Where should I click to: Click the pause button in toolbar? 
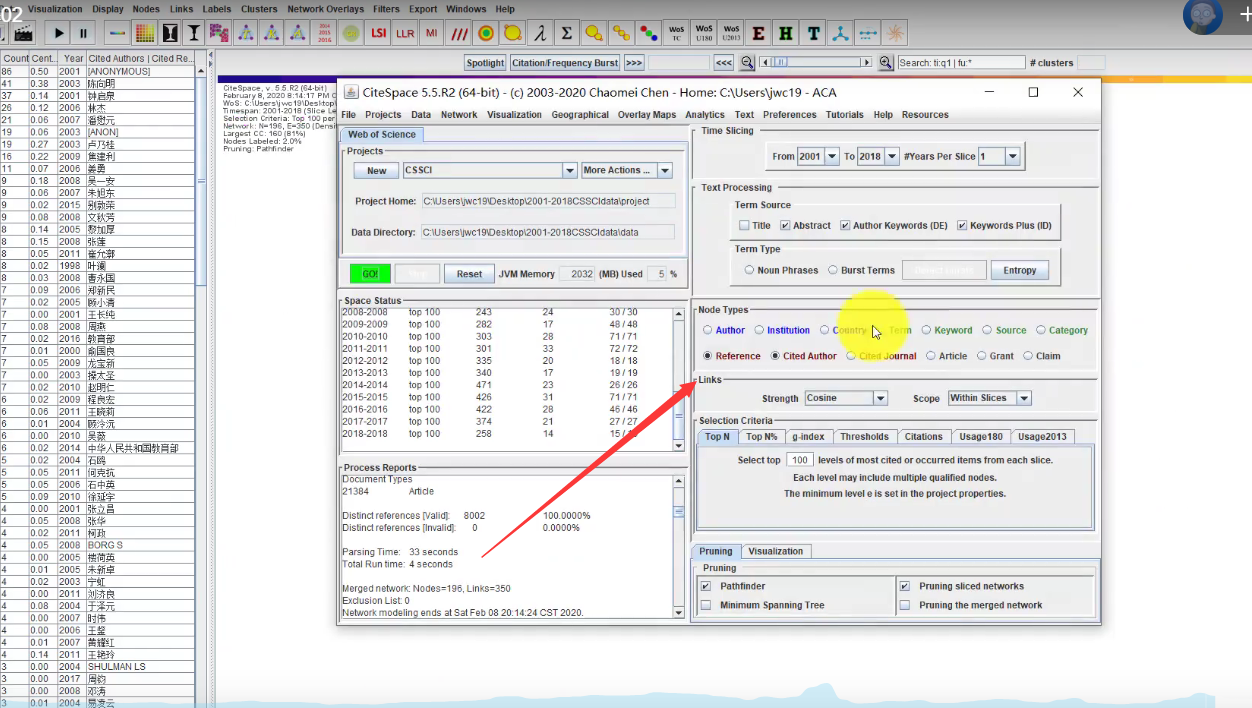pyautogui.click(x=84, y=33)
